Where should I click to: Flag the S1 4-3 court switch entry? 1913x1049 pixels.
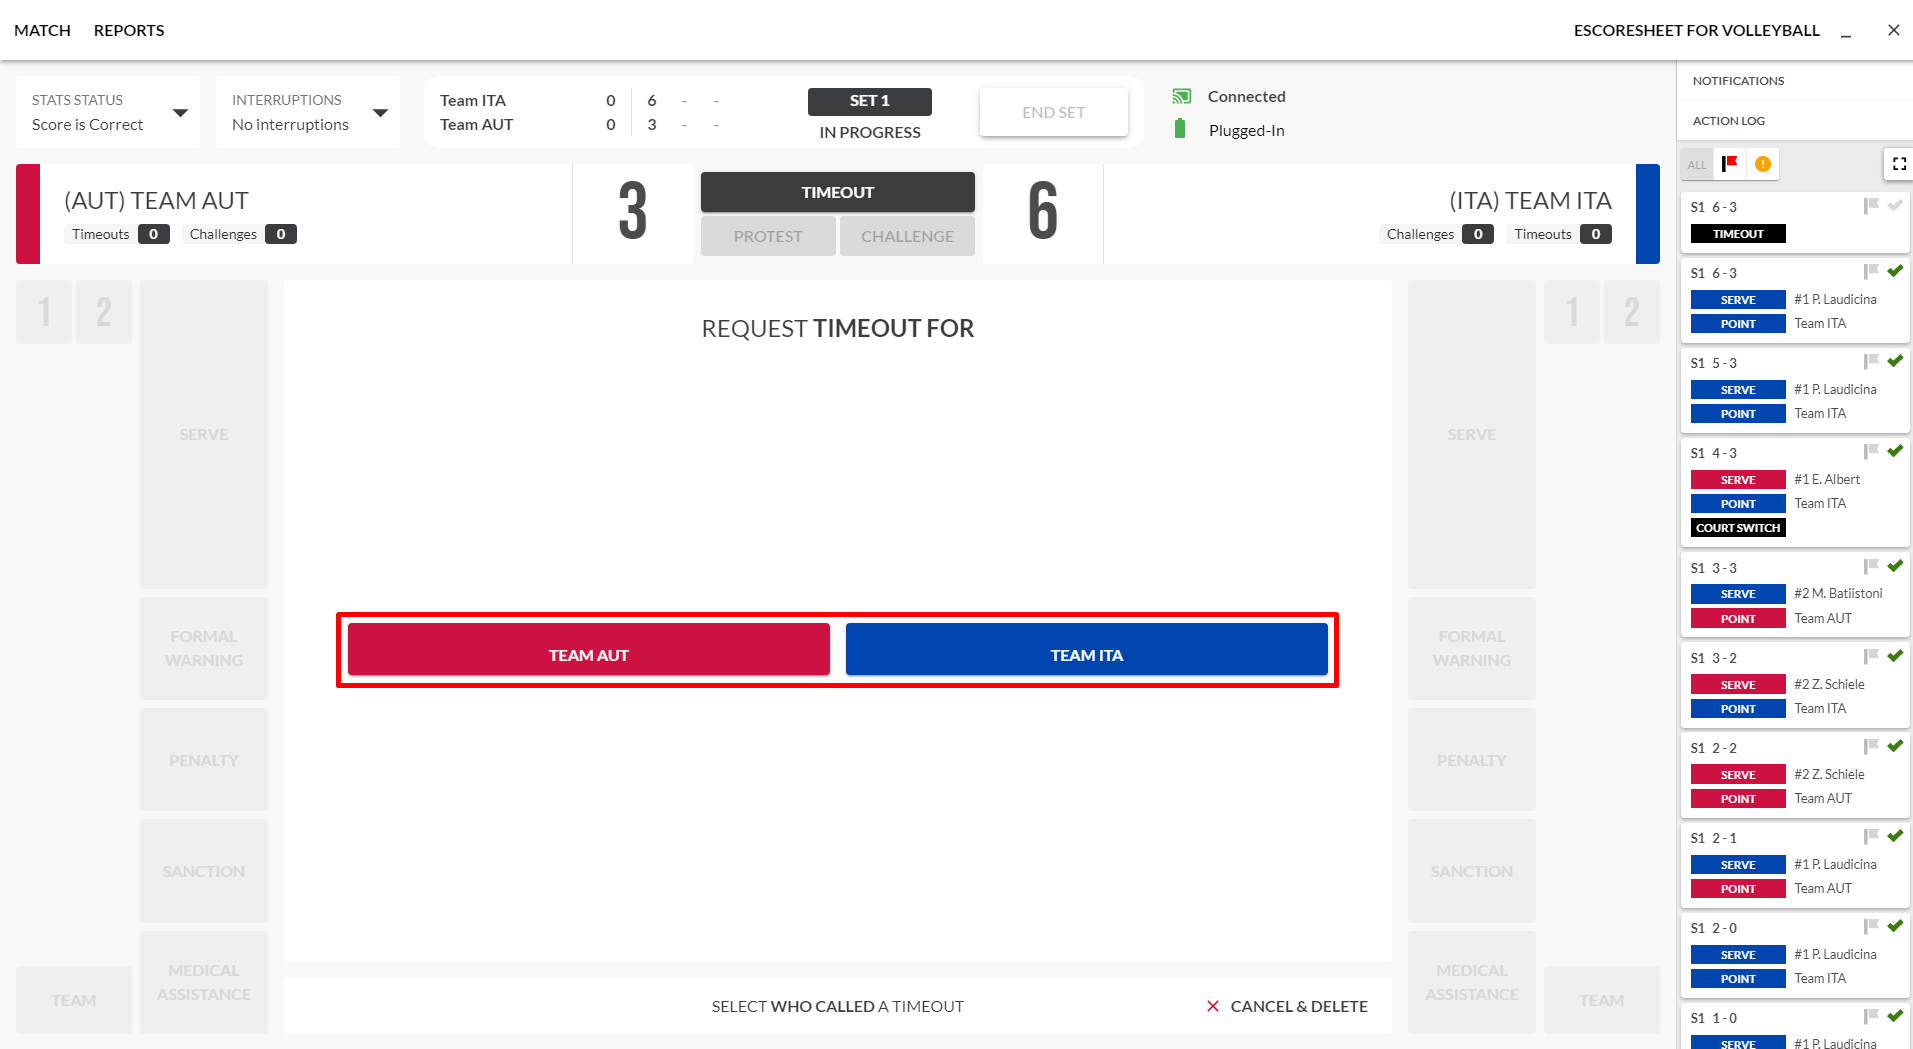pos(1871,451)
